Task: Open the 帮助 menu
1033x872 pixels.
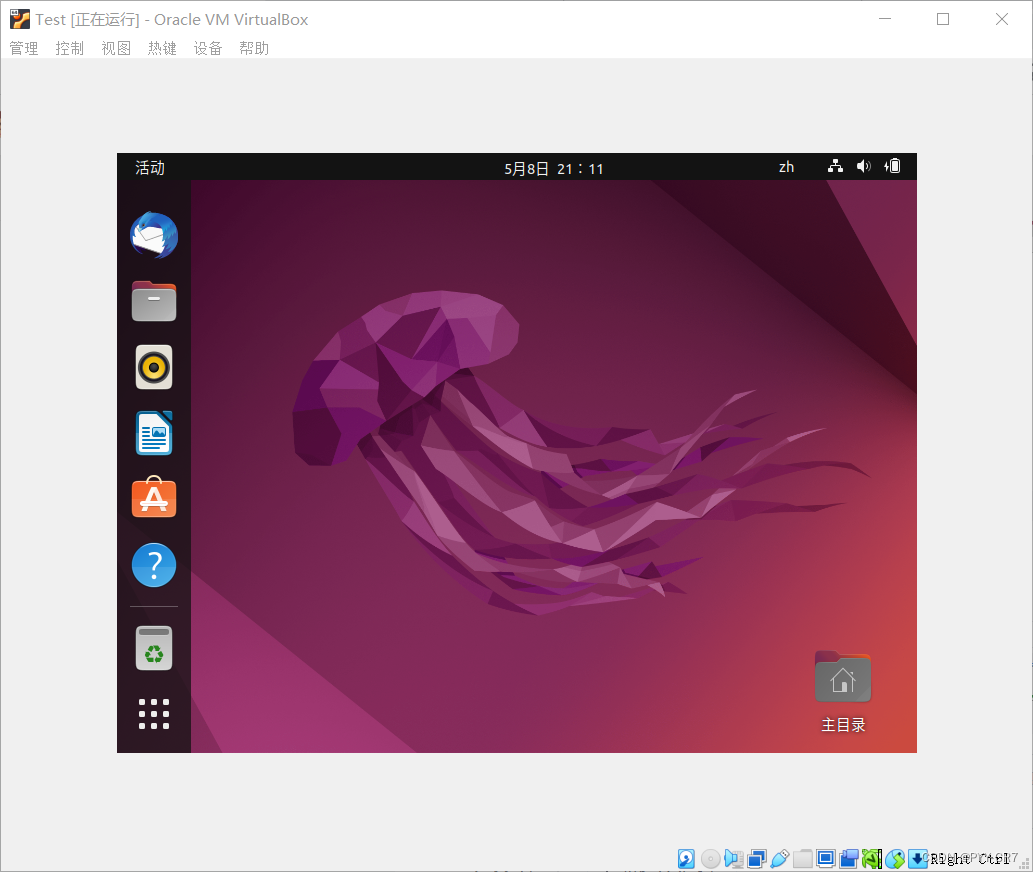Action: point(254,48)
